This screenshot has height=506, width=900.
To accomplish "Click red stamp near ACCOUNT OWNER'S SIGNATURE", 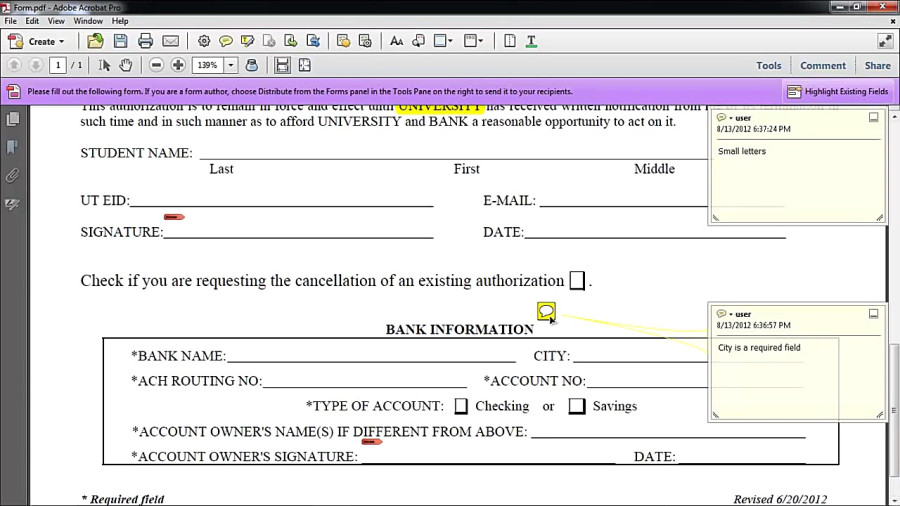I will point(371,441).
